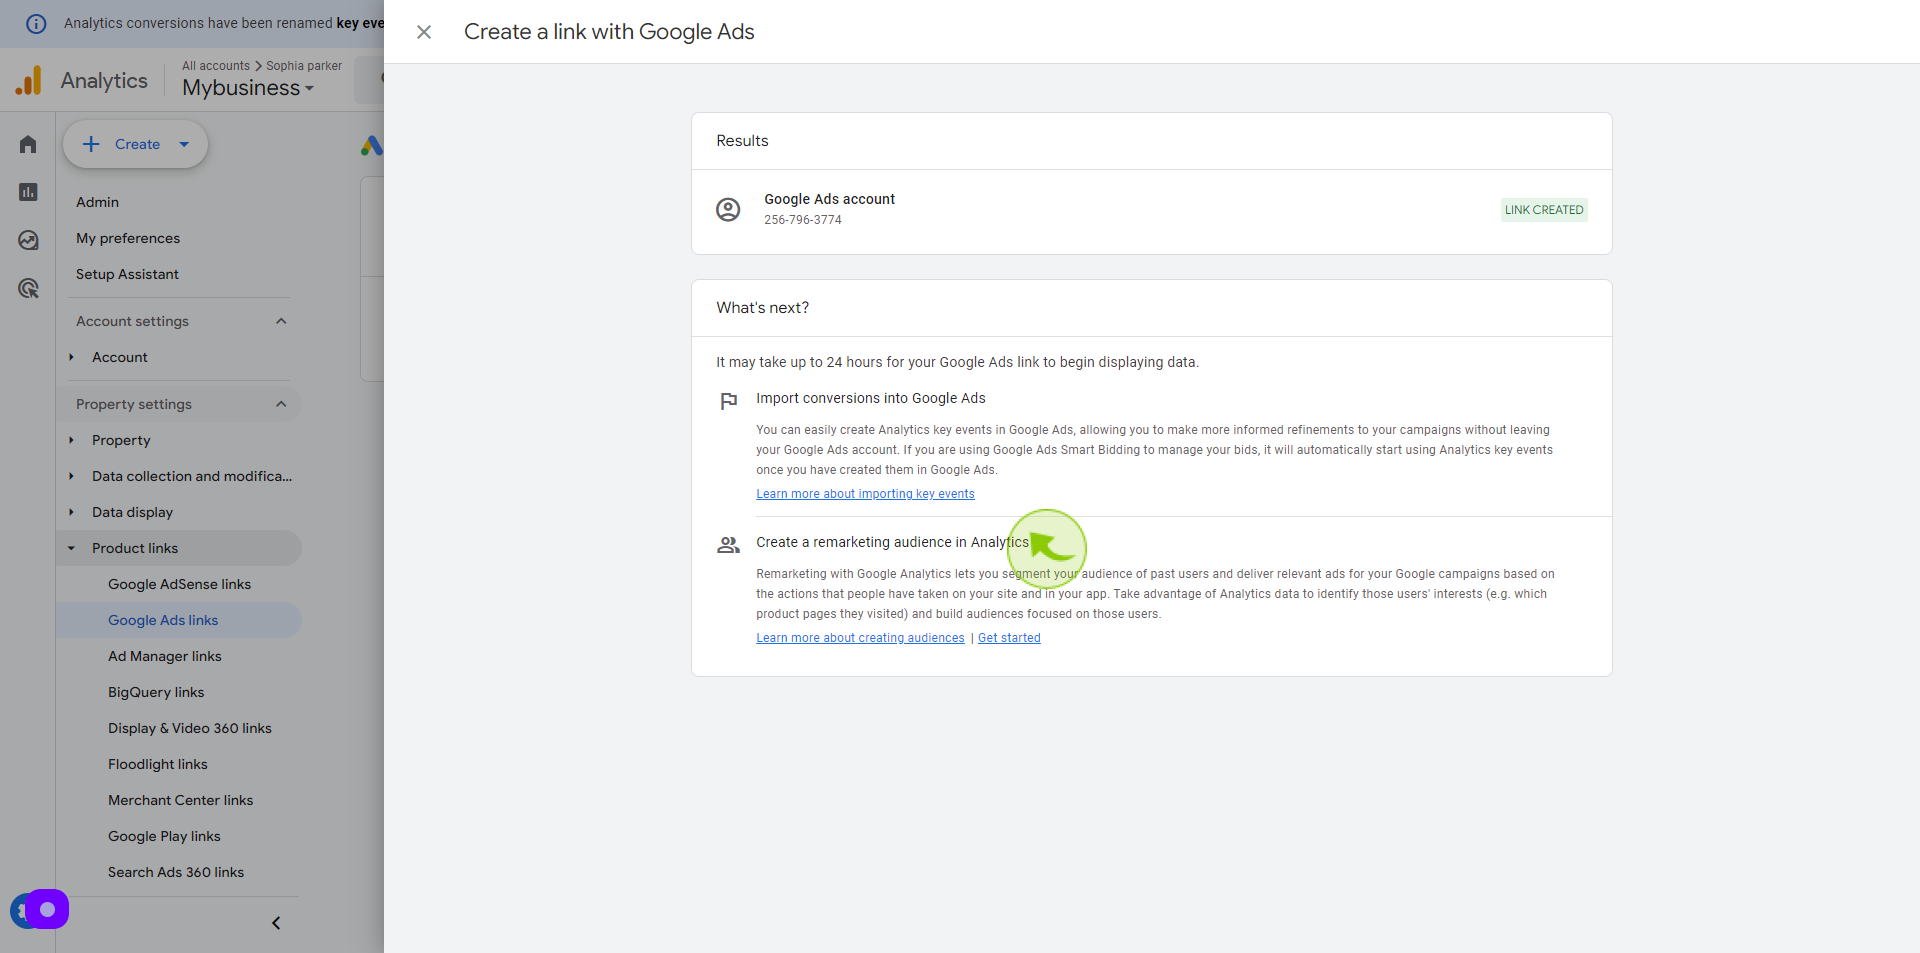Viewport: 1920px width, 953px height.
Task: Select BigQuery links
Action: click(156, 692)
